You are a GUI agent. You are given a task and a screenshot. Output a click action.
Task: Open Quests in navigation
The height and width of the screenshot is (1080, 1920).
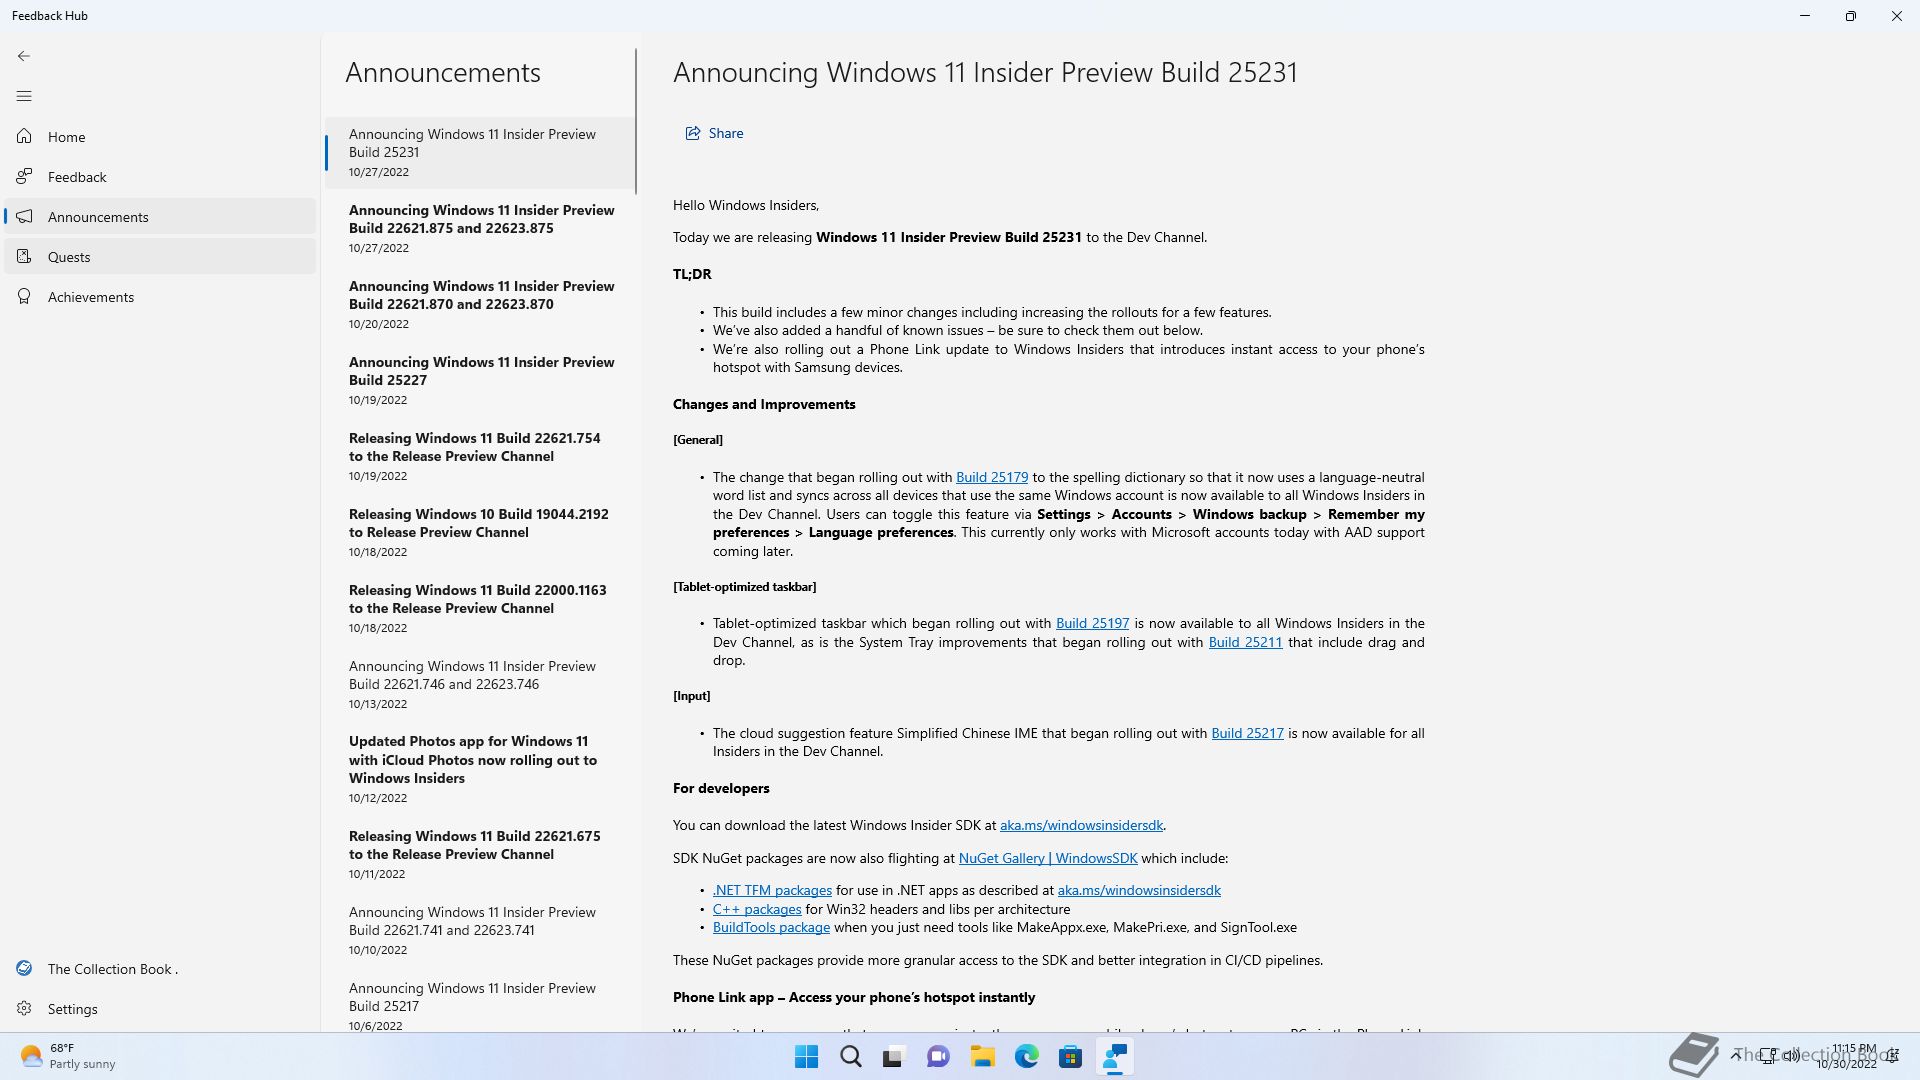coord(160,256)
